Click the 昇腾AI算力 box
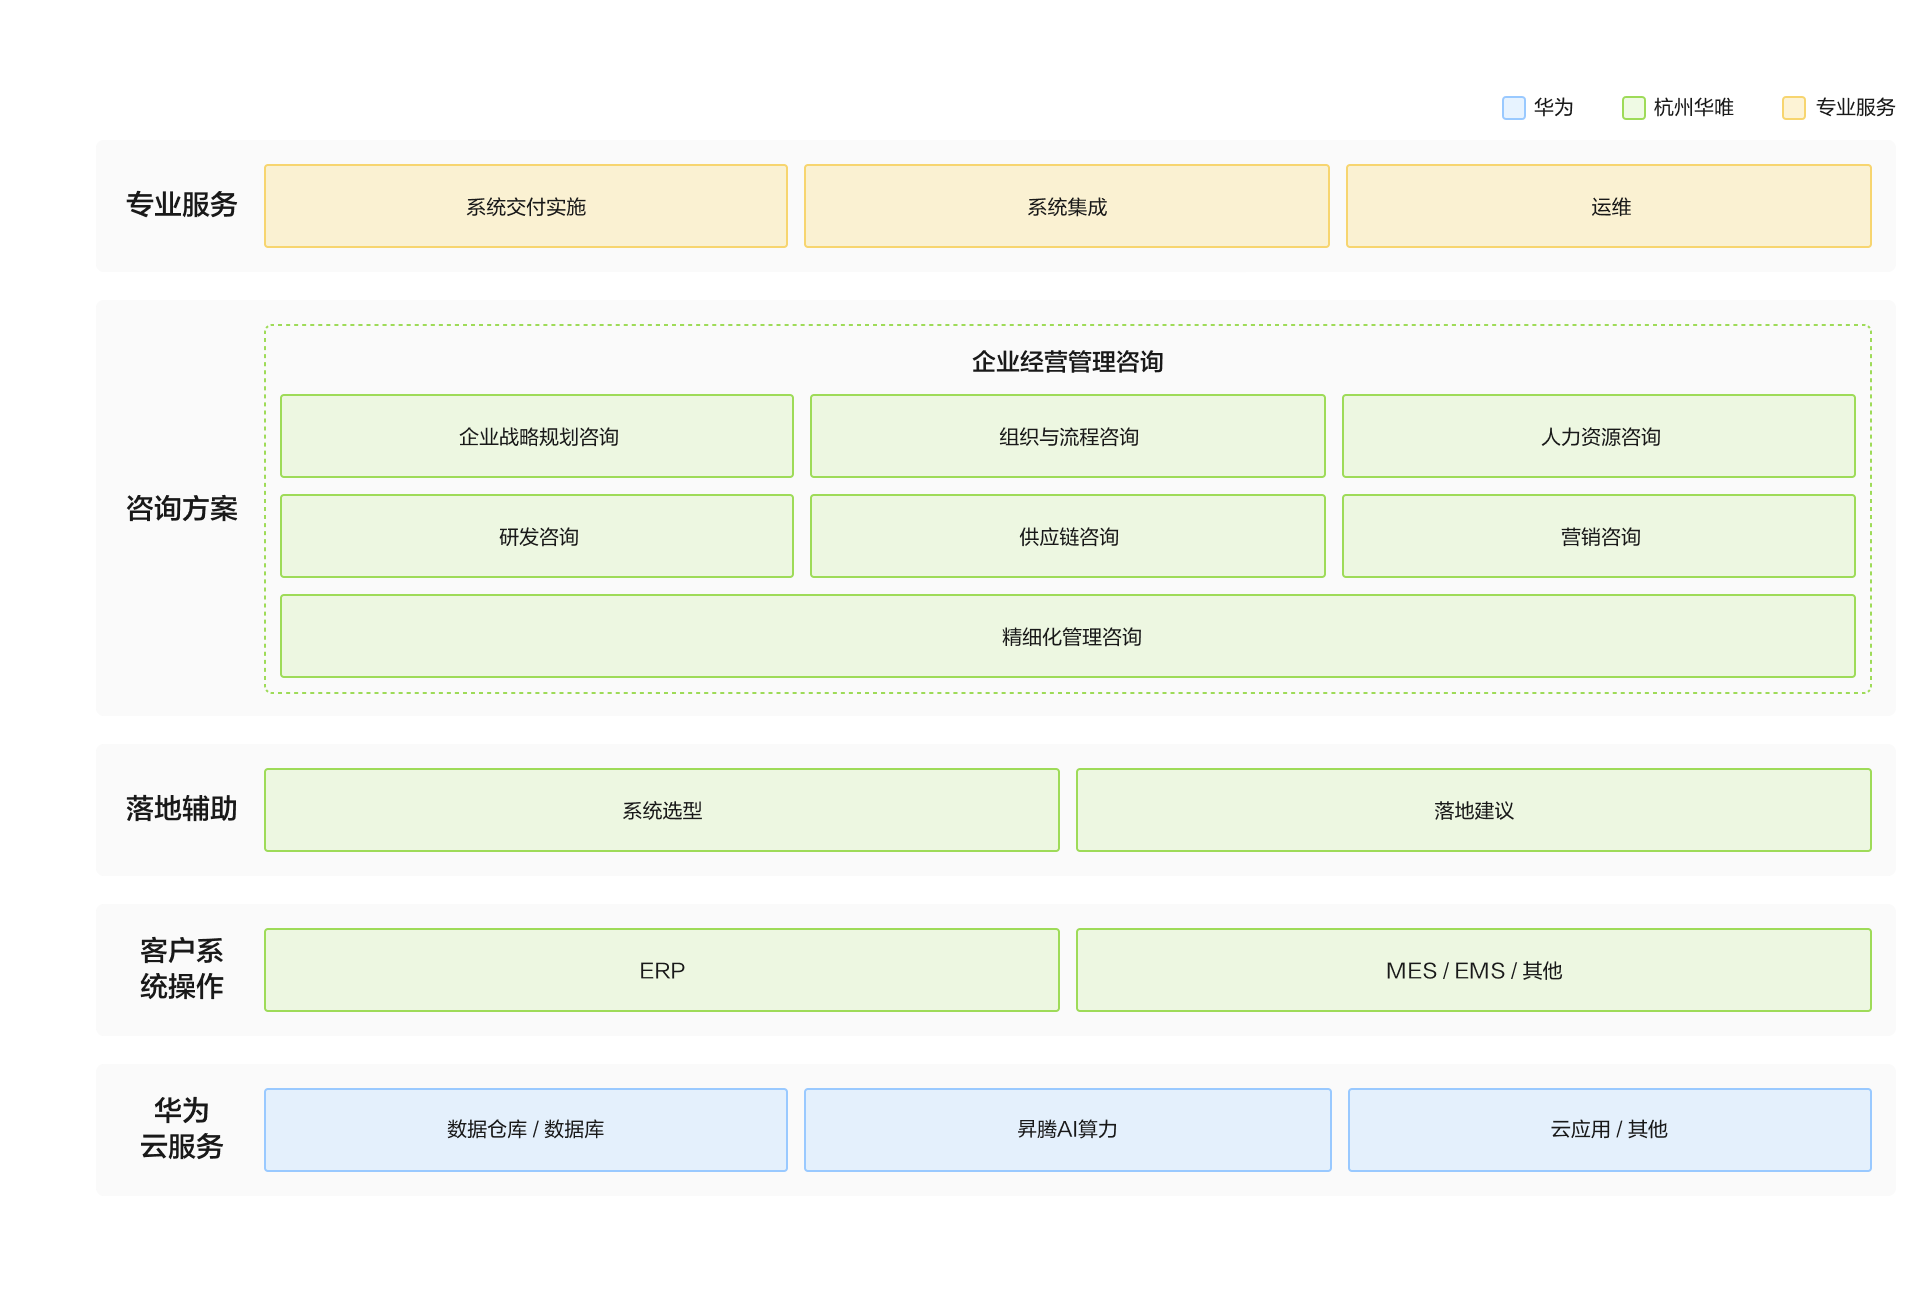Screen dimensions: 1920x1292 point(1067,1129)
